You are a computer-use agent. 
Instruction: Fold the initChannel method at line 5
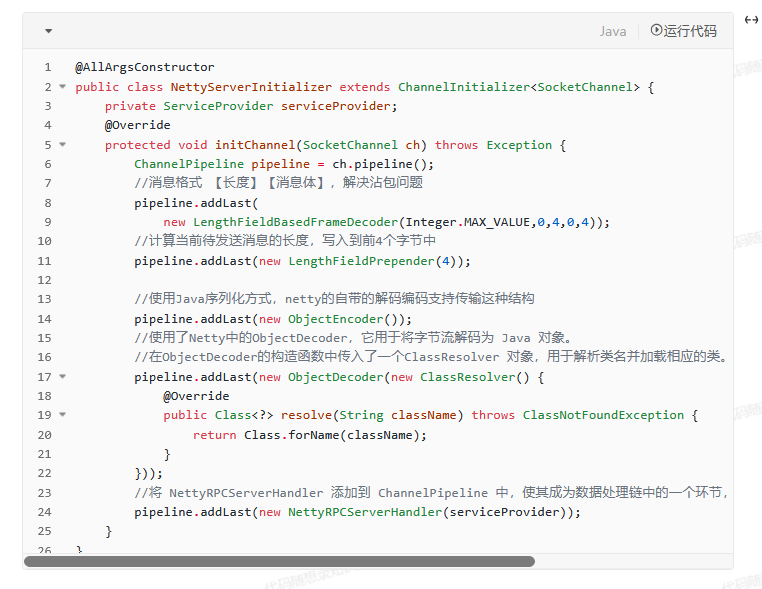(x=63, y=144)
